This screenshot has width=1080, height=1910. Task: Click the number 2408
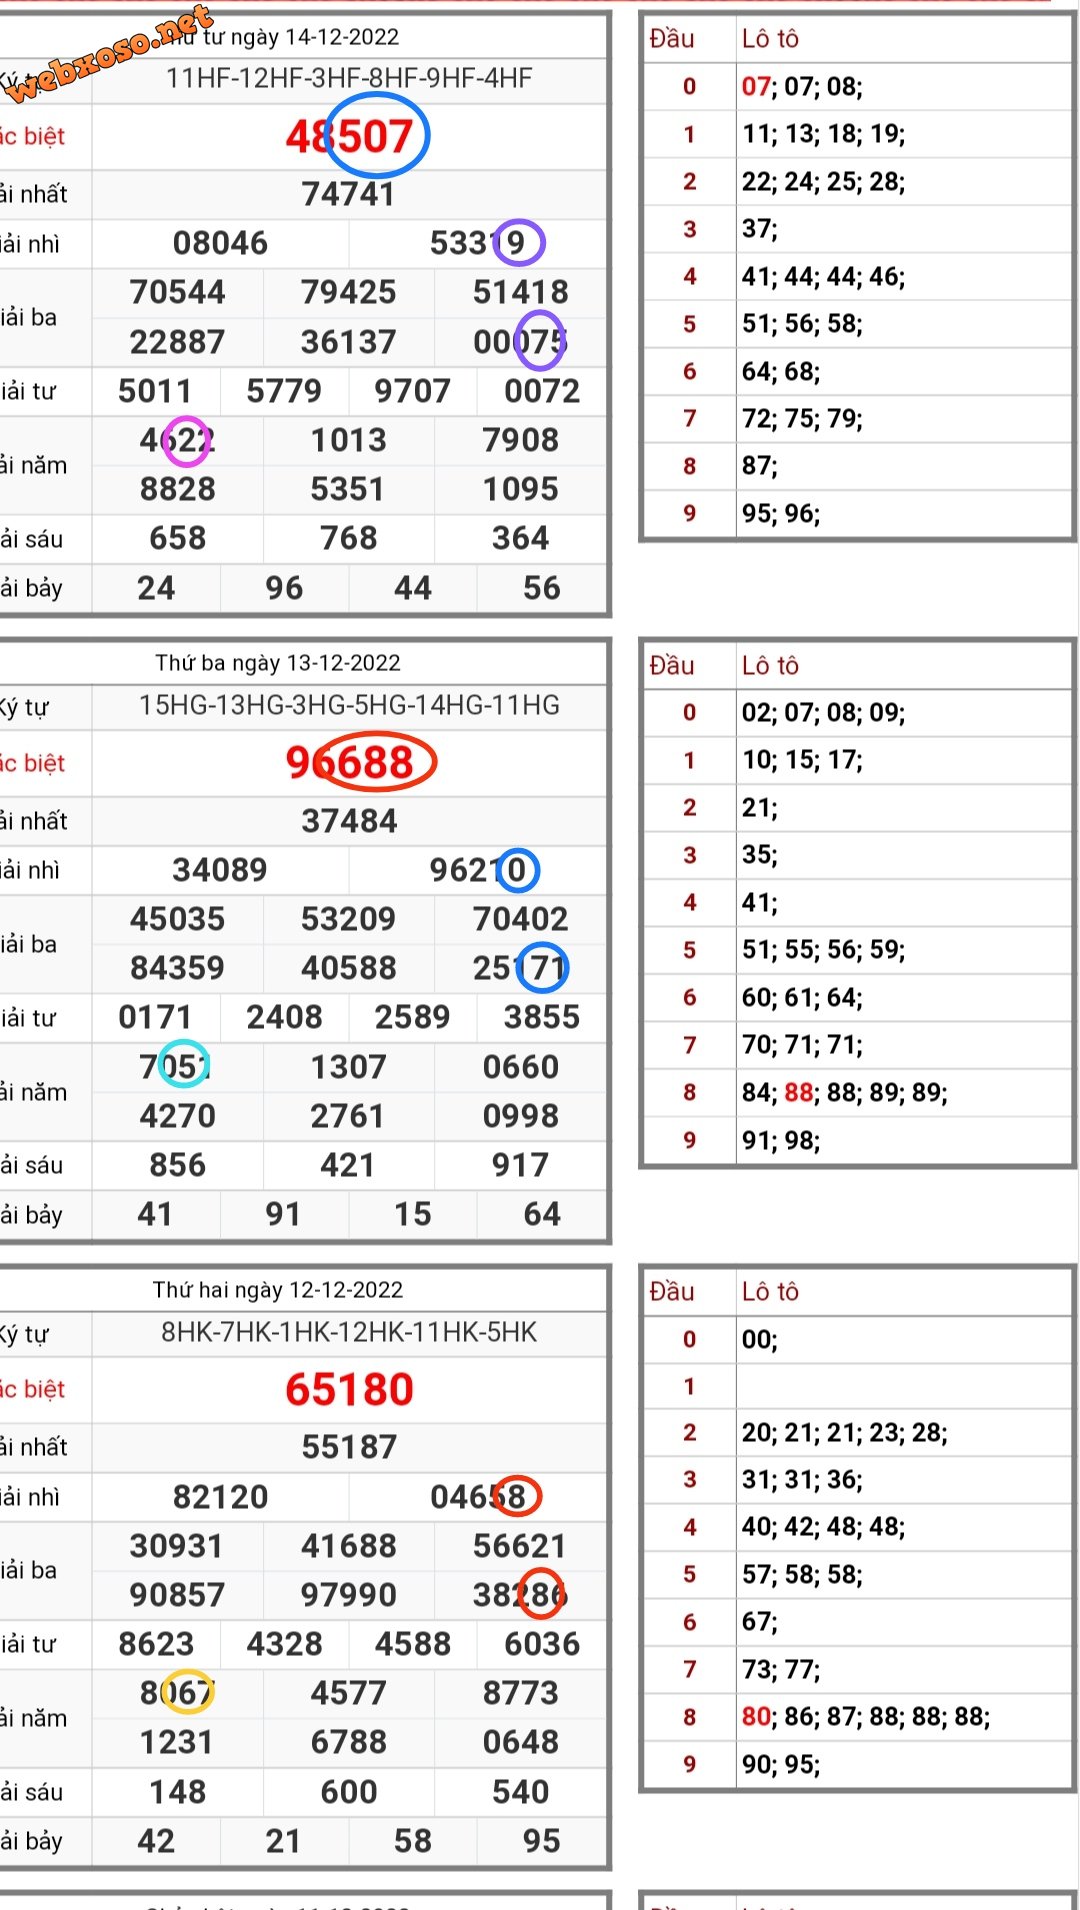[284, 1017]
